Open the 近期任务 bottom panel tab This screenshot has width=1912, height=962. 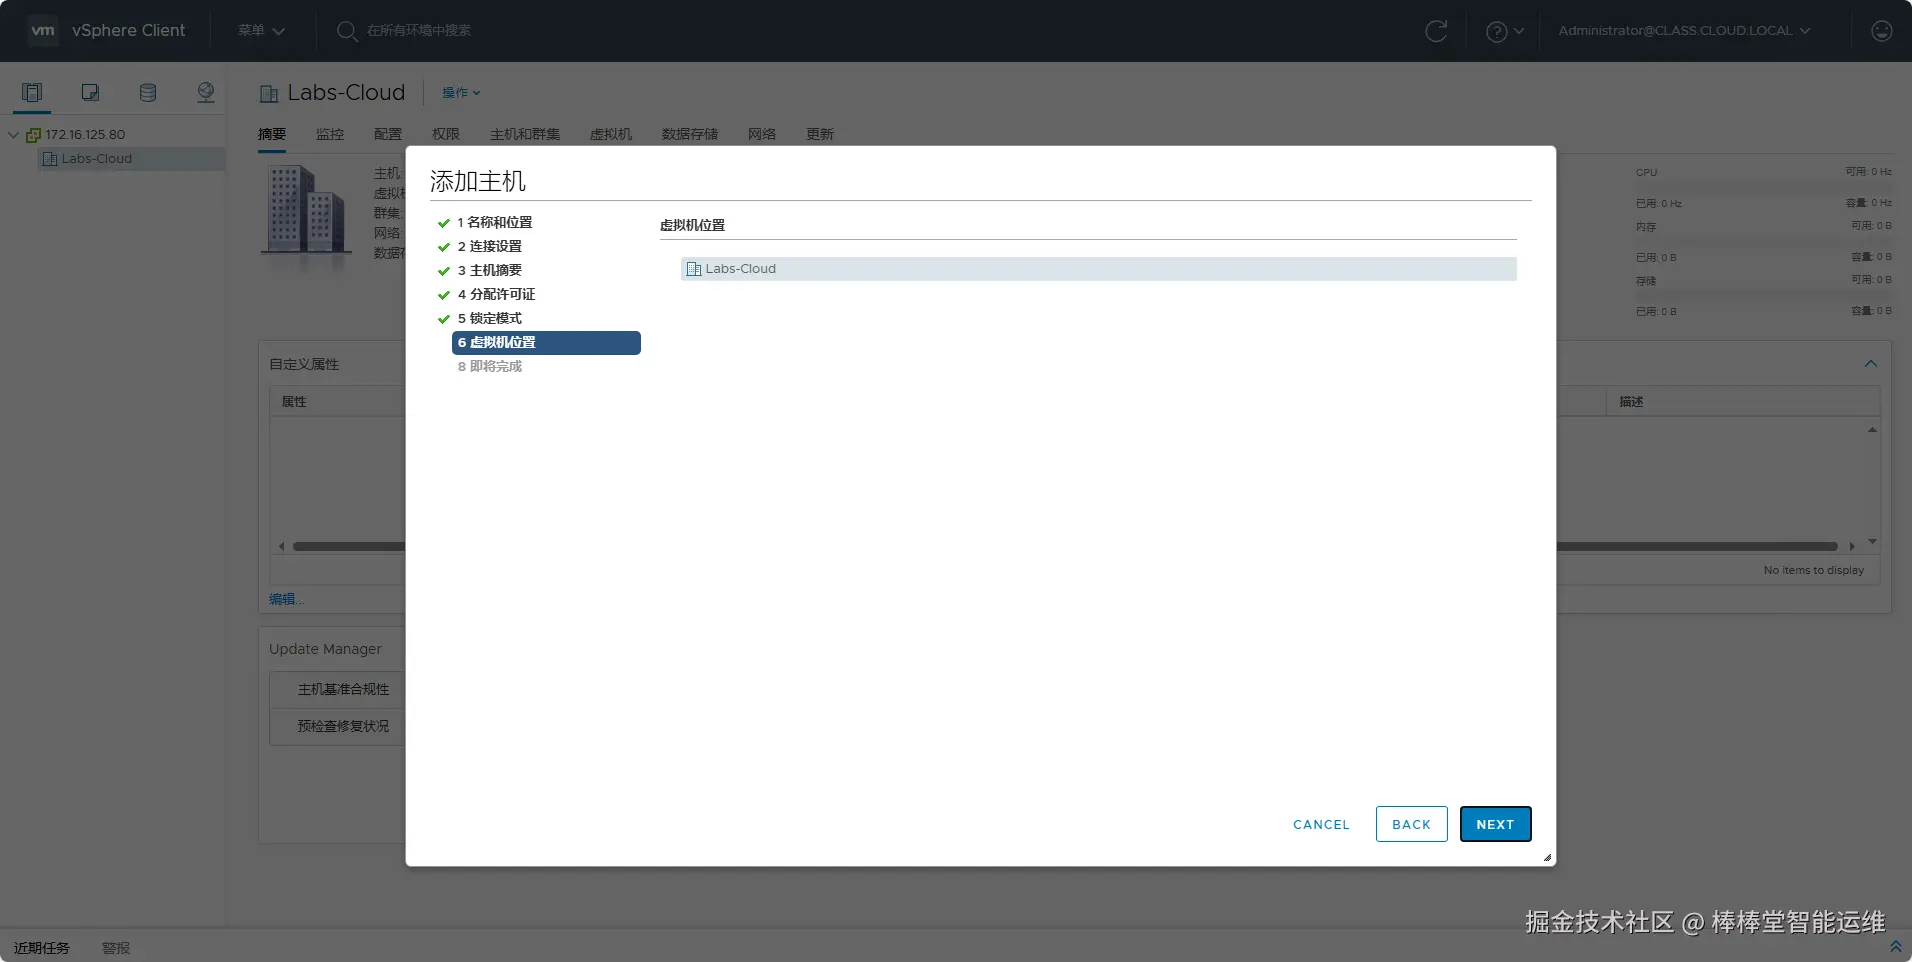[42, 948]
